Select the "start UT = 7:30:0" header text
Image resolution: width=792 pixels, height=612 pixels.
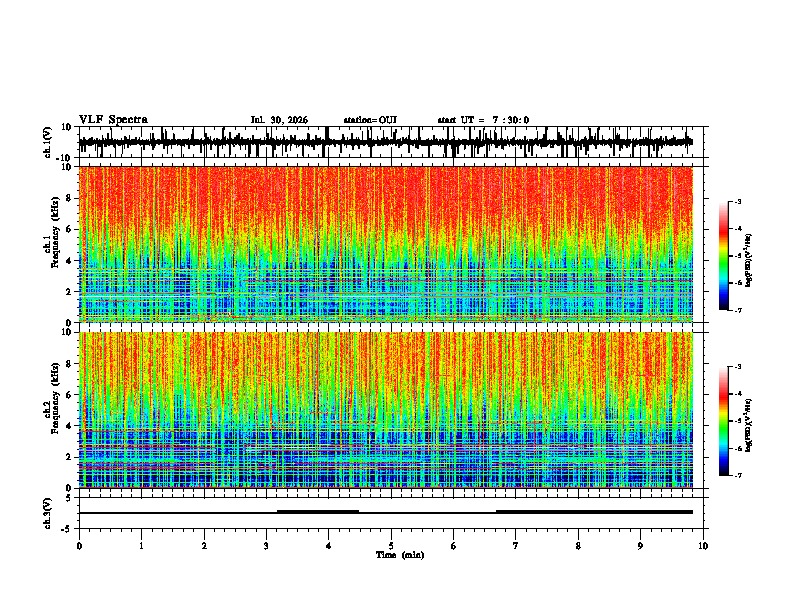[483, 120]
